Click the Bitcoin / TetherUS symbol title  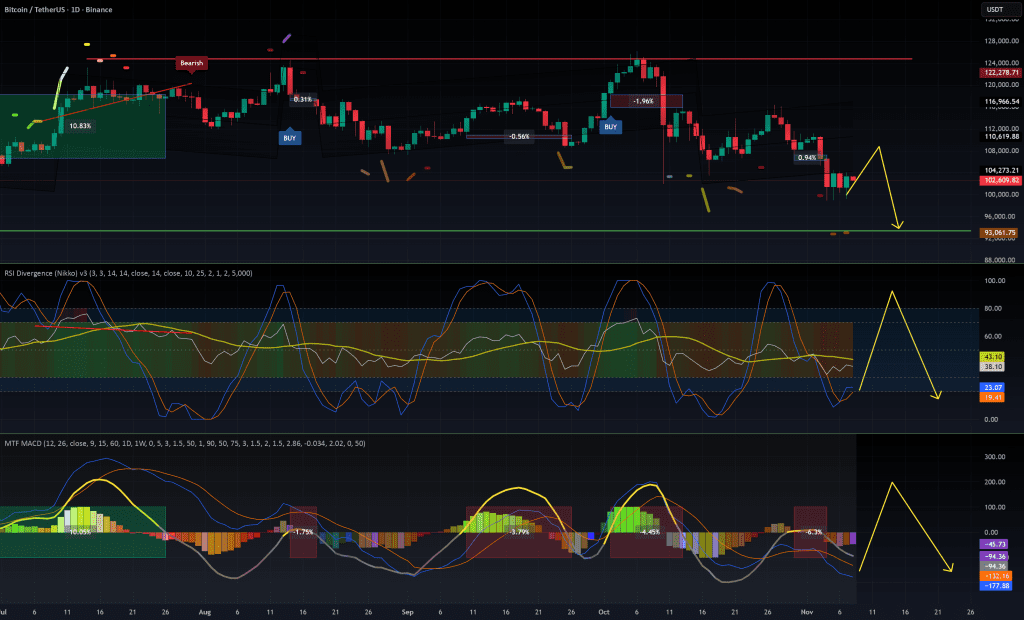[45, 9]
